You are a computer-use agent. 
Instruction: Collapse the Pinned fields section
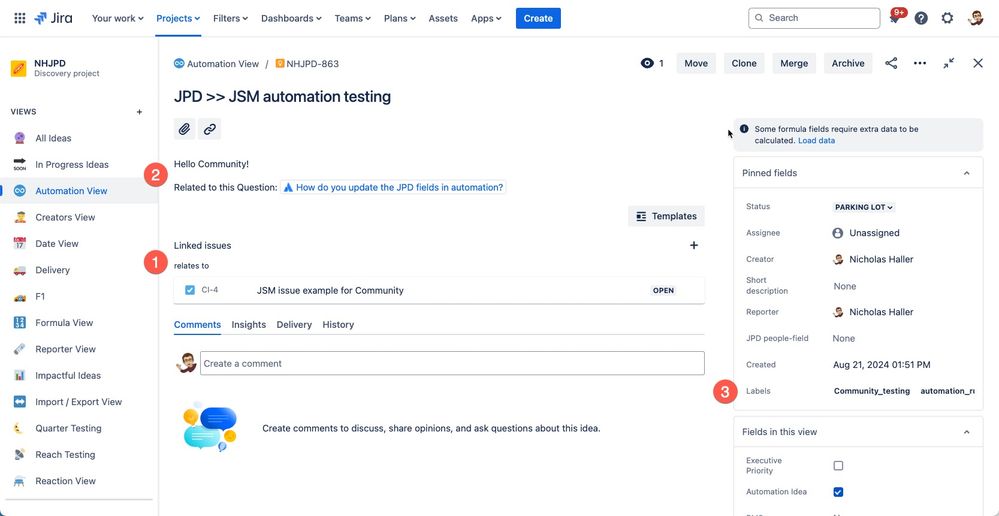click(967, 173)
